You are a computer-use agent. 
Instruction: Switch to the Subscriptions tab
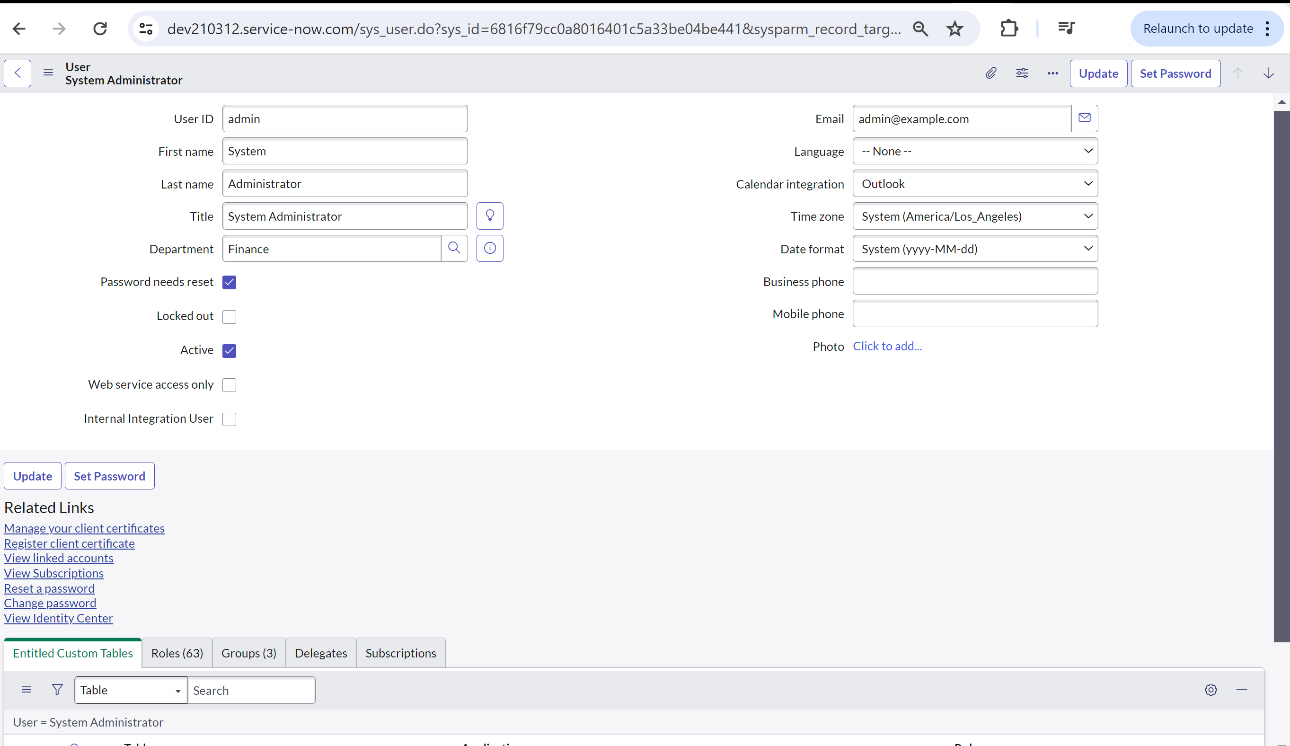pos(401,653)
